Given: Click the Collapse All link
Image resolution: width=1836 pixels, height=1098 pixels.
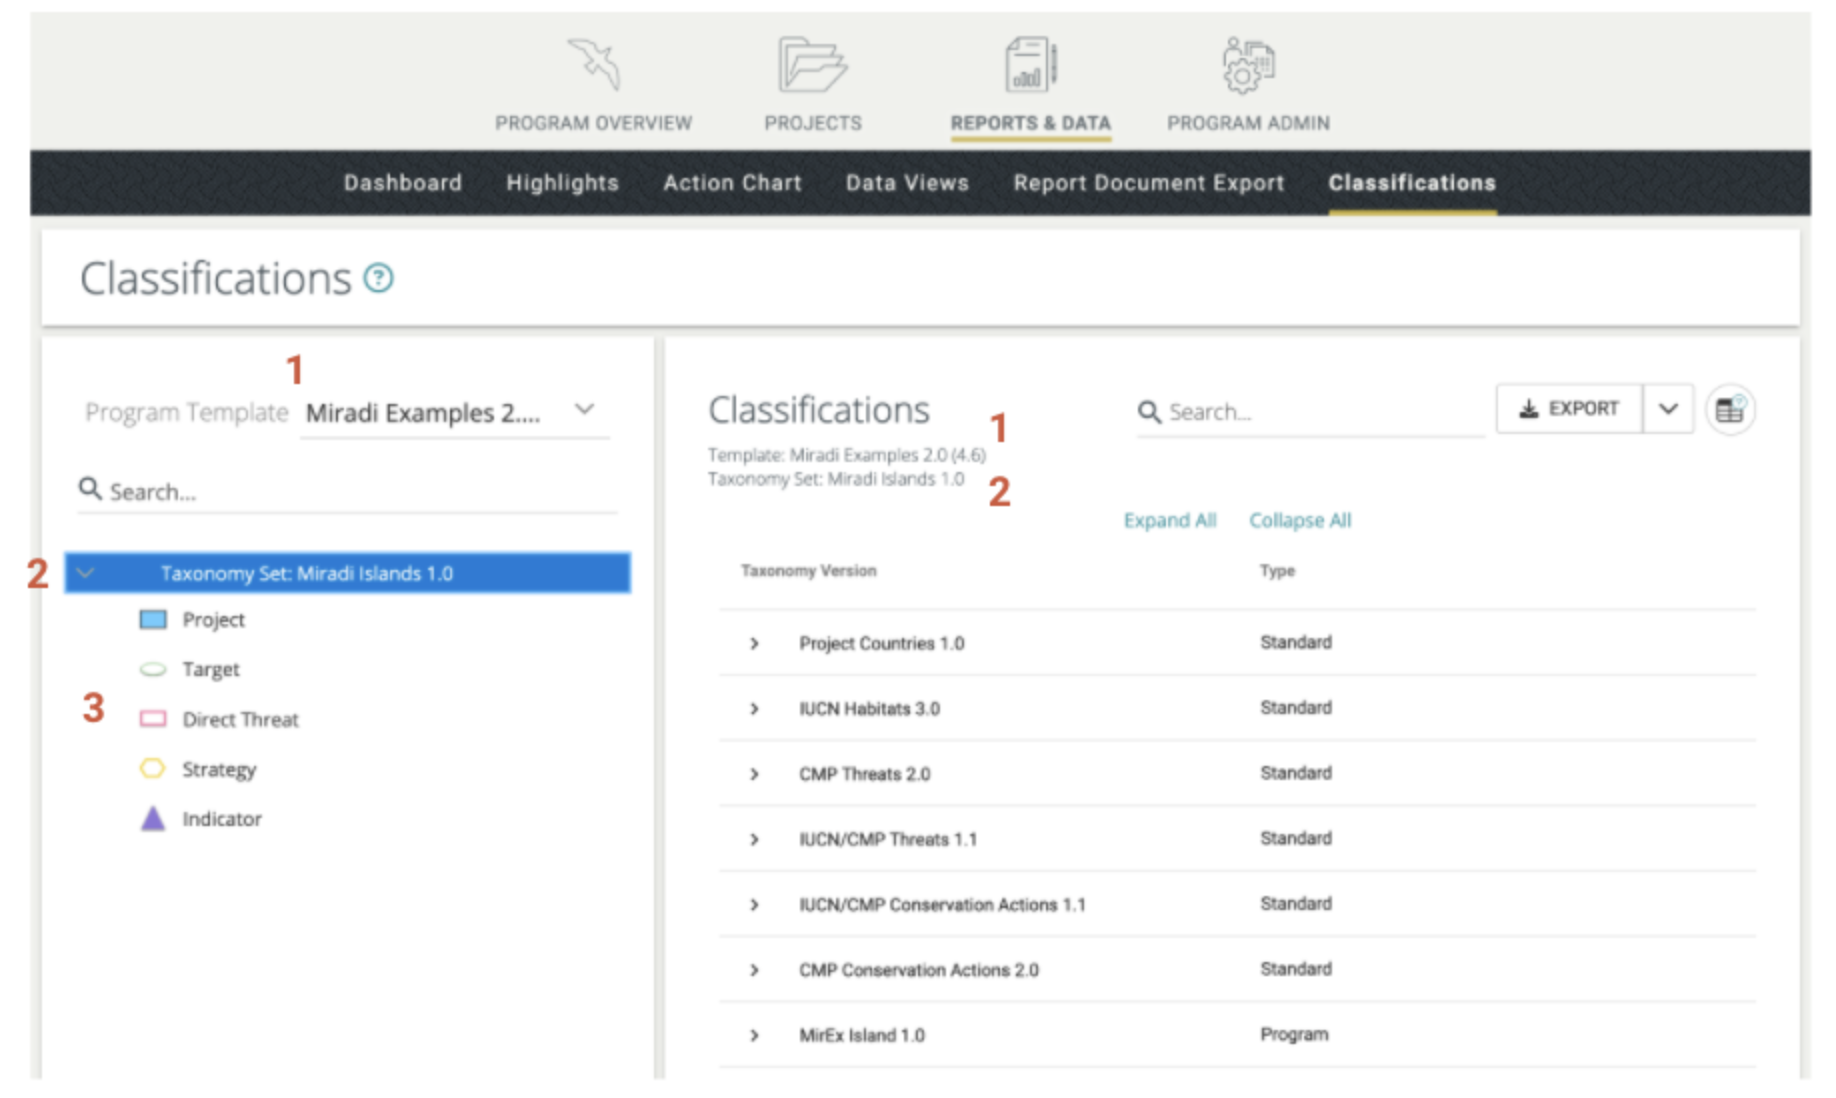Looking at the screenshot, I should pyautogui.click(x=1299, y=520).
